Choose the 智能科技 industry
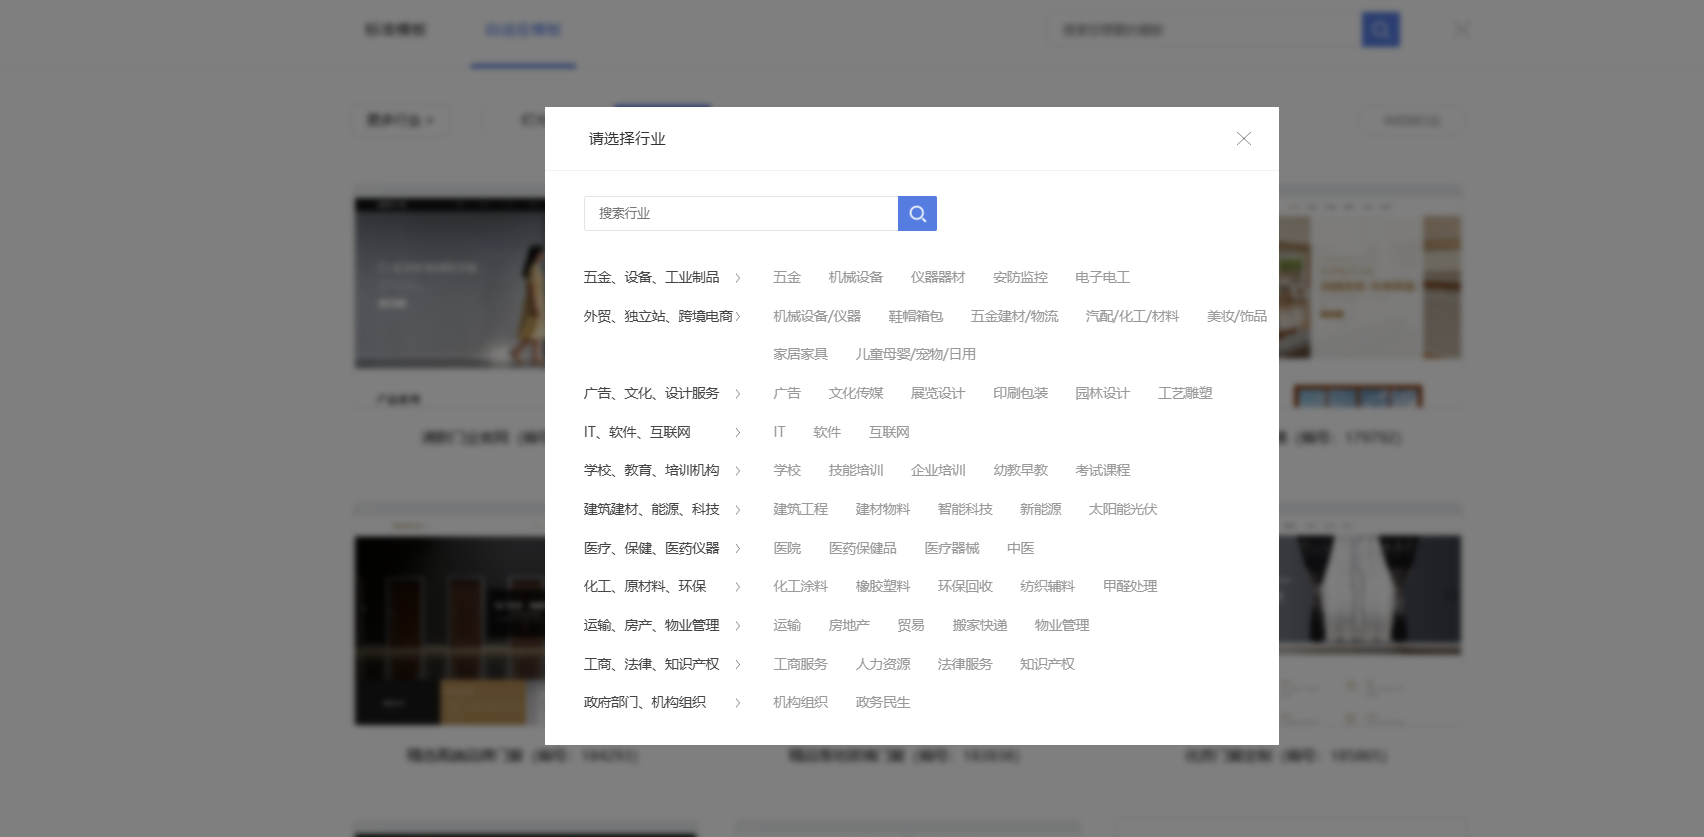This screenshot has width=1704, height=837. click(965, 509)
